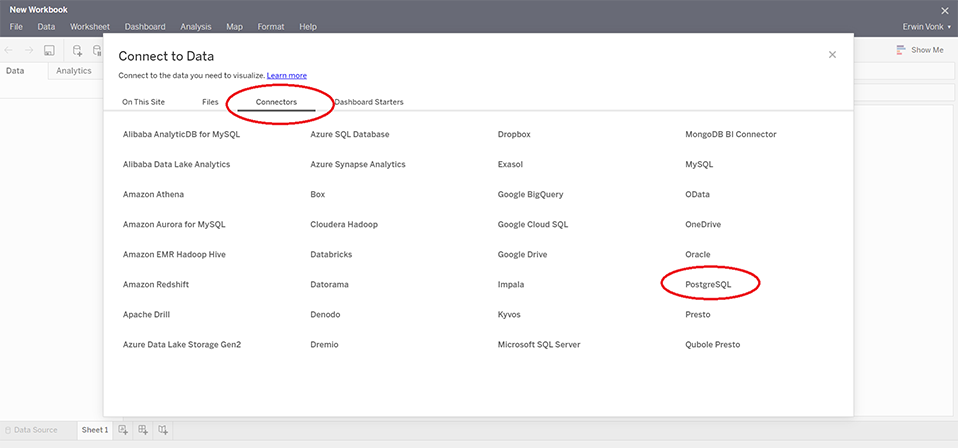Image resolution: width=958 pixels, height=448 pixels.
Task: Add a new dashboard via bottom icon
Action: 143,430
